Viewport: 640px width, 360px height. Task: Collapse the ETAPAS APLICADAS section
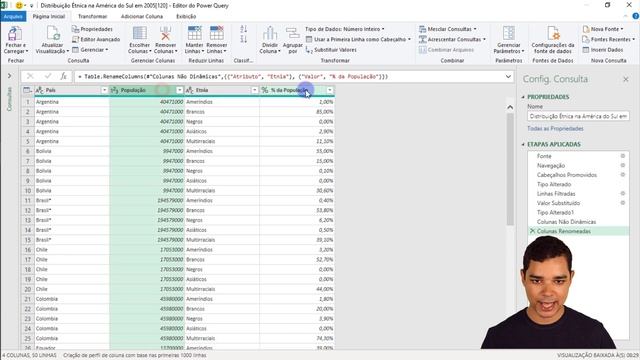523,144
